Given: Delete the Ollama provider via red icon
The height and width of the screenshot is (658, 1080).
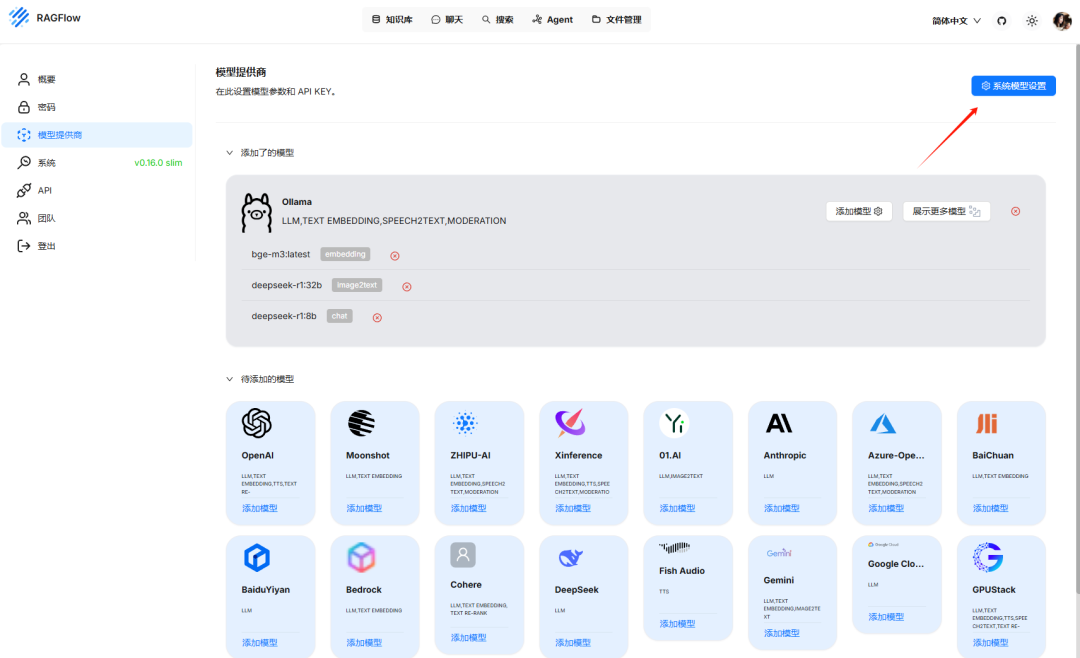Looking at the screenshot, I should [x=1015, y=212].
